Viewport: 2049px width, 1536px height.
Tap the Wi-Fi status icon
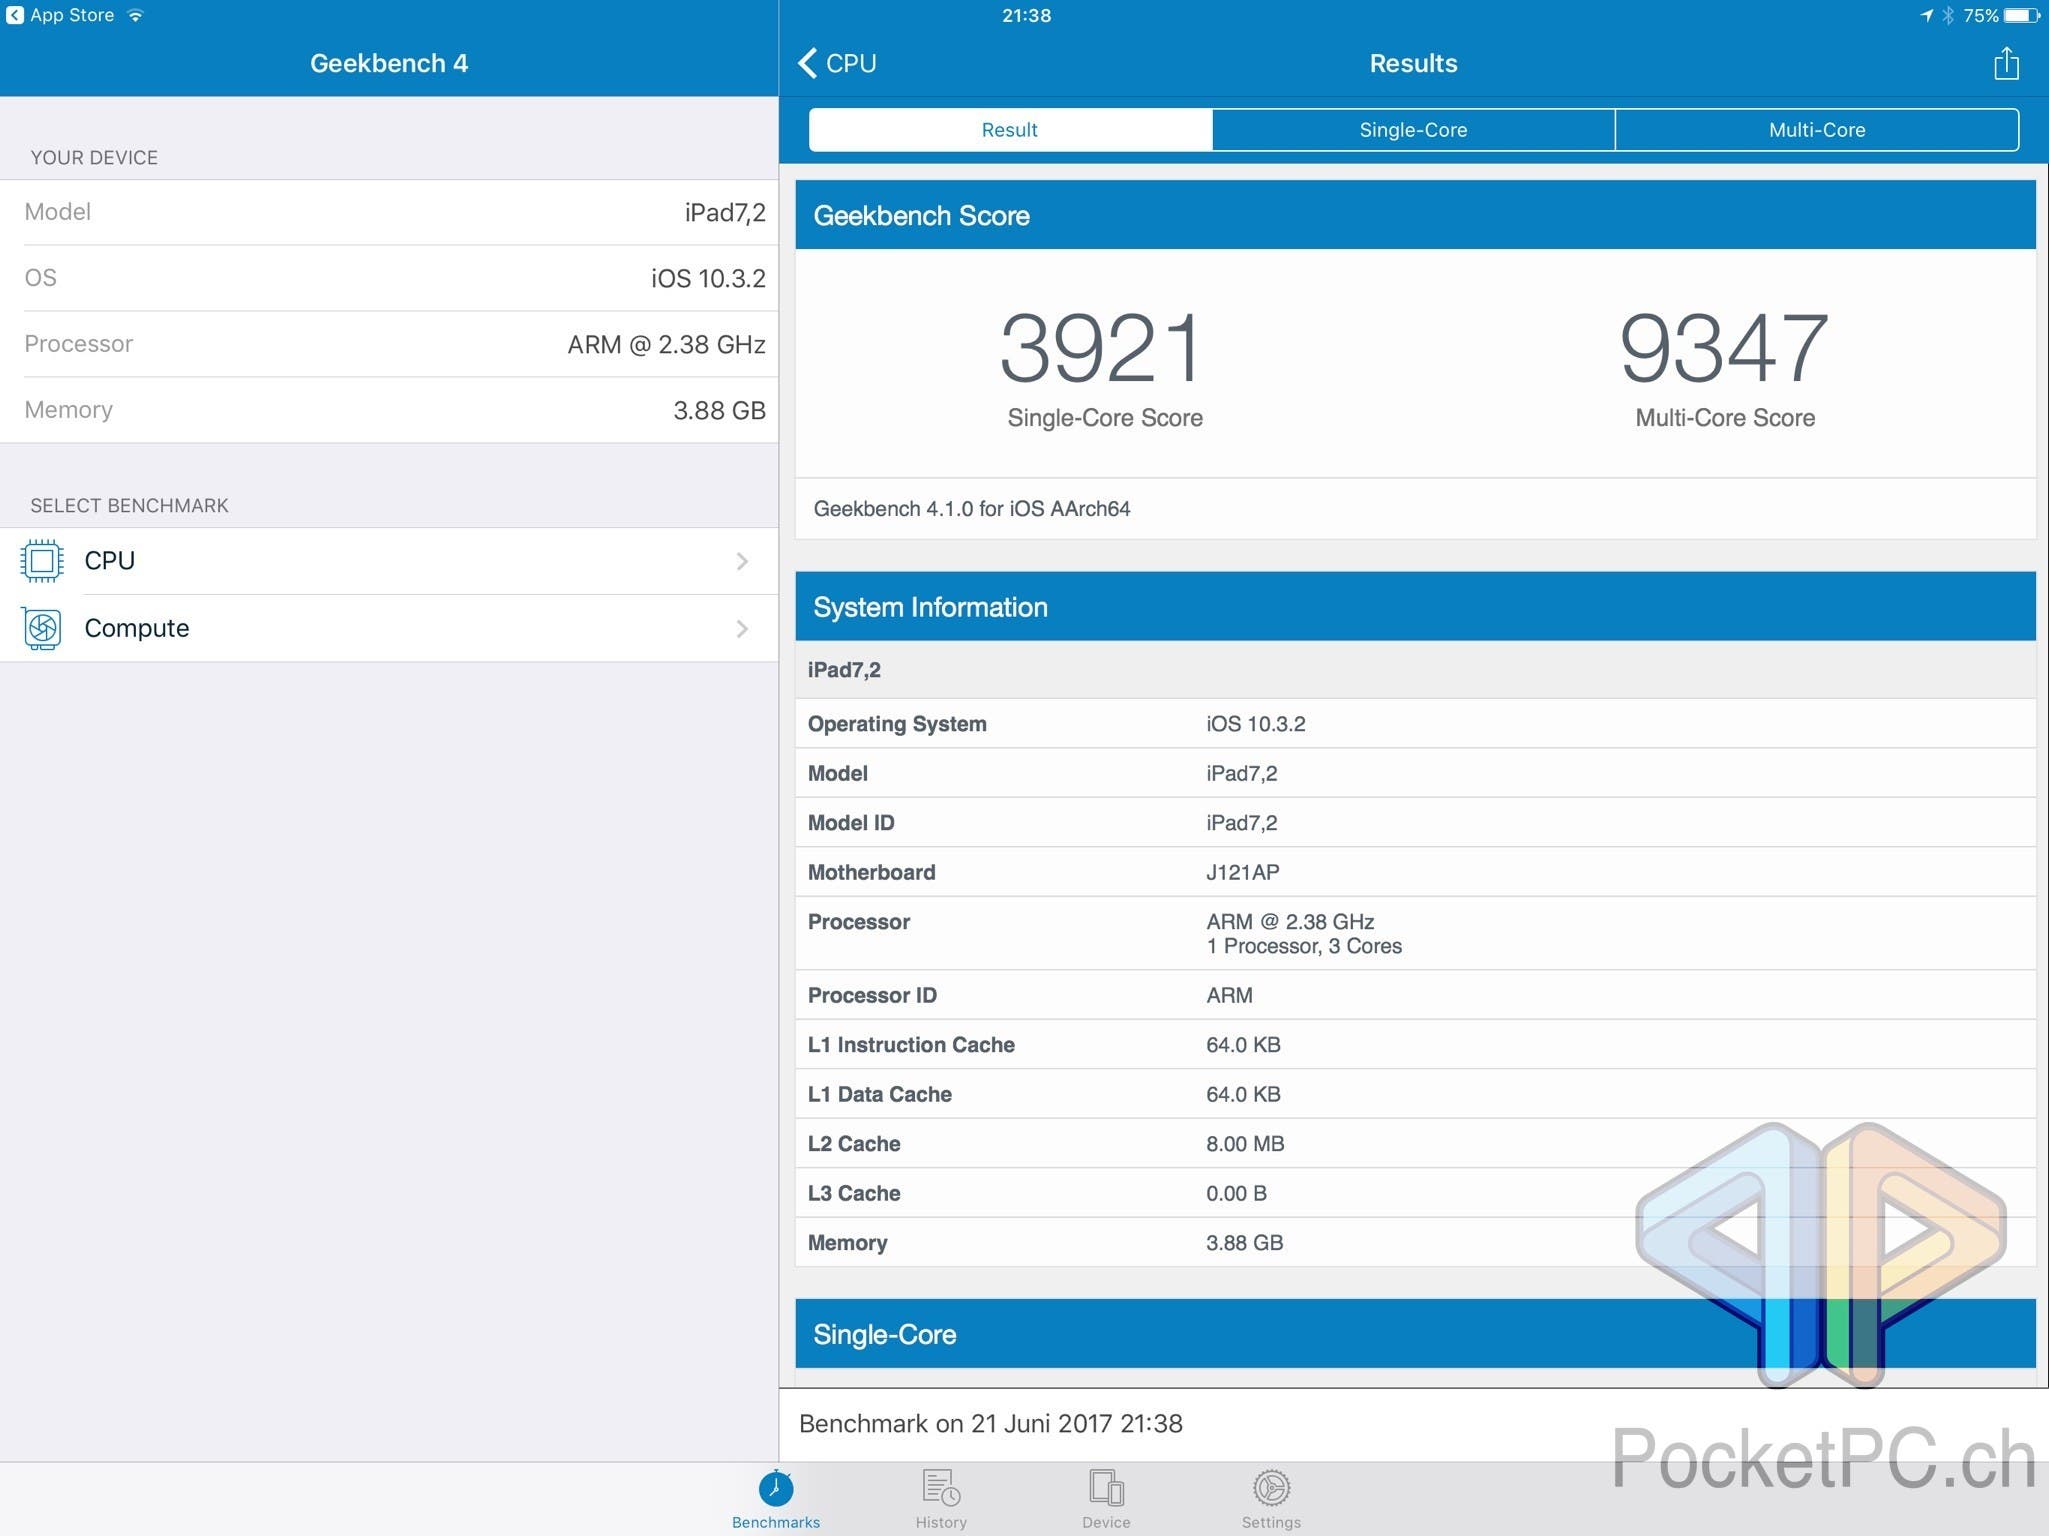pyautogui.click(x=136, y=15)
